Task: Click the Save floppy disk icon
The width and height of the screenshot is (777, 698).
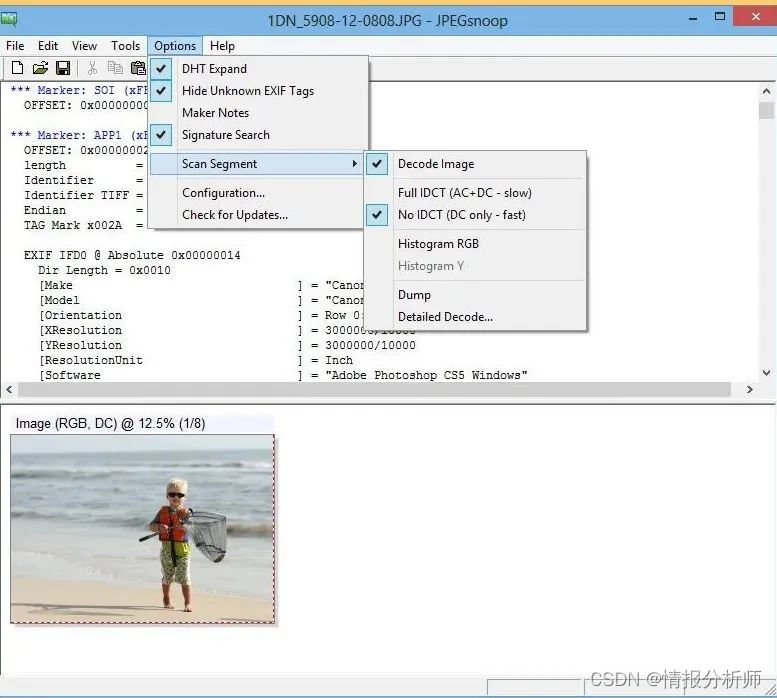Action: 63,68
